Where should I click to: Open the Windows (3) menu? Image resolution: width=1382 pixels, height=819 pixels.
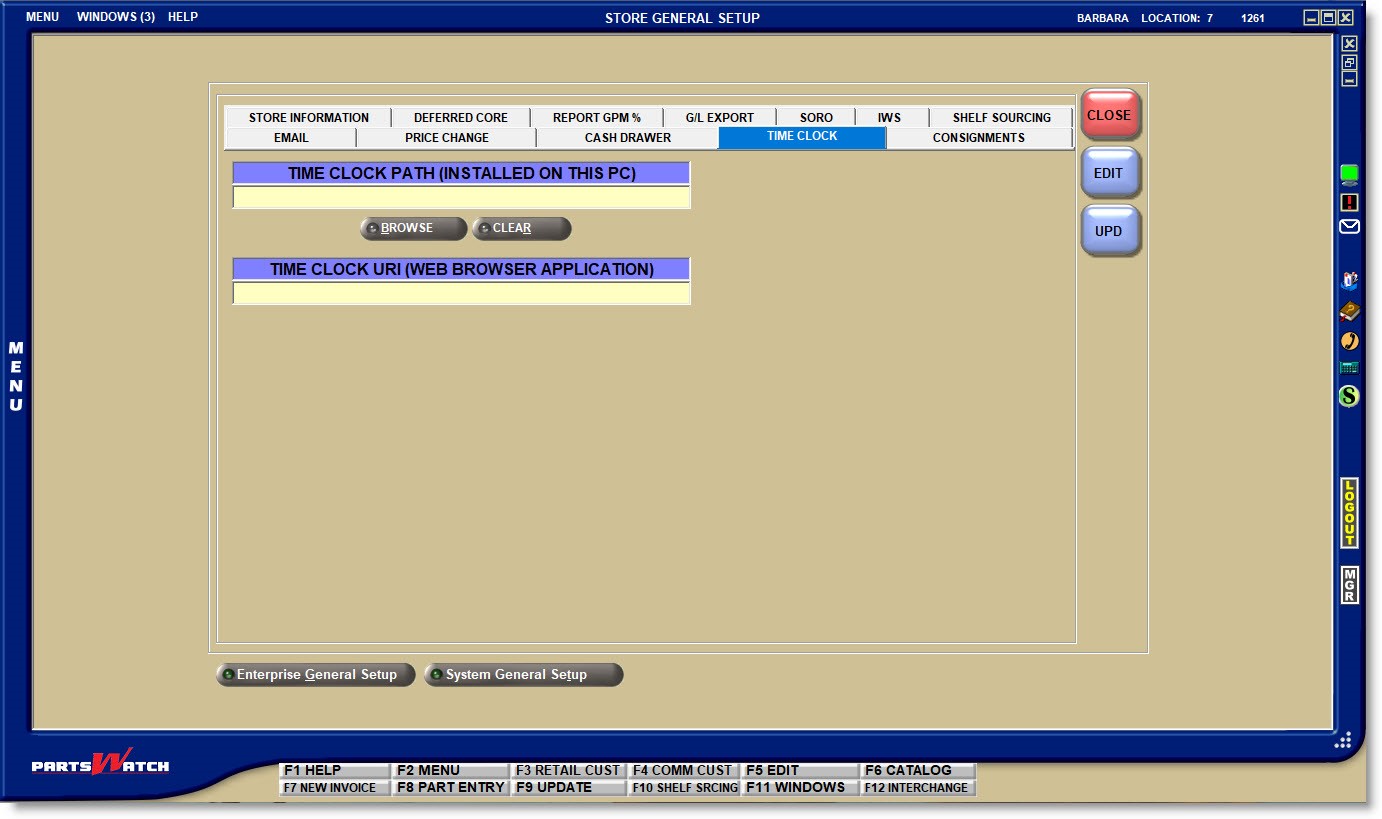pyautogui.click(x=115, y=17)
